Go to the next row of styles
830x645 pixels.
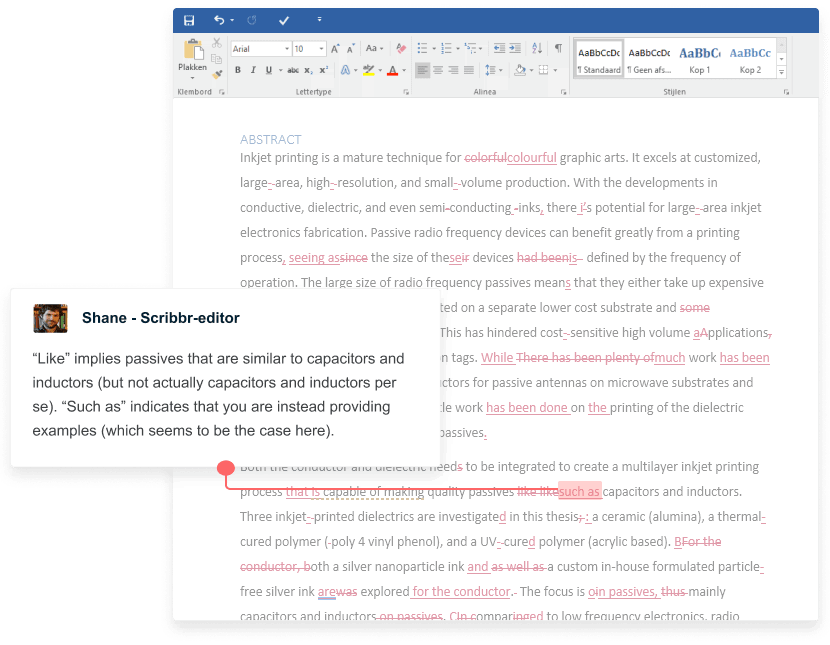pyautogui.click(x=782, y=59)
